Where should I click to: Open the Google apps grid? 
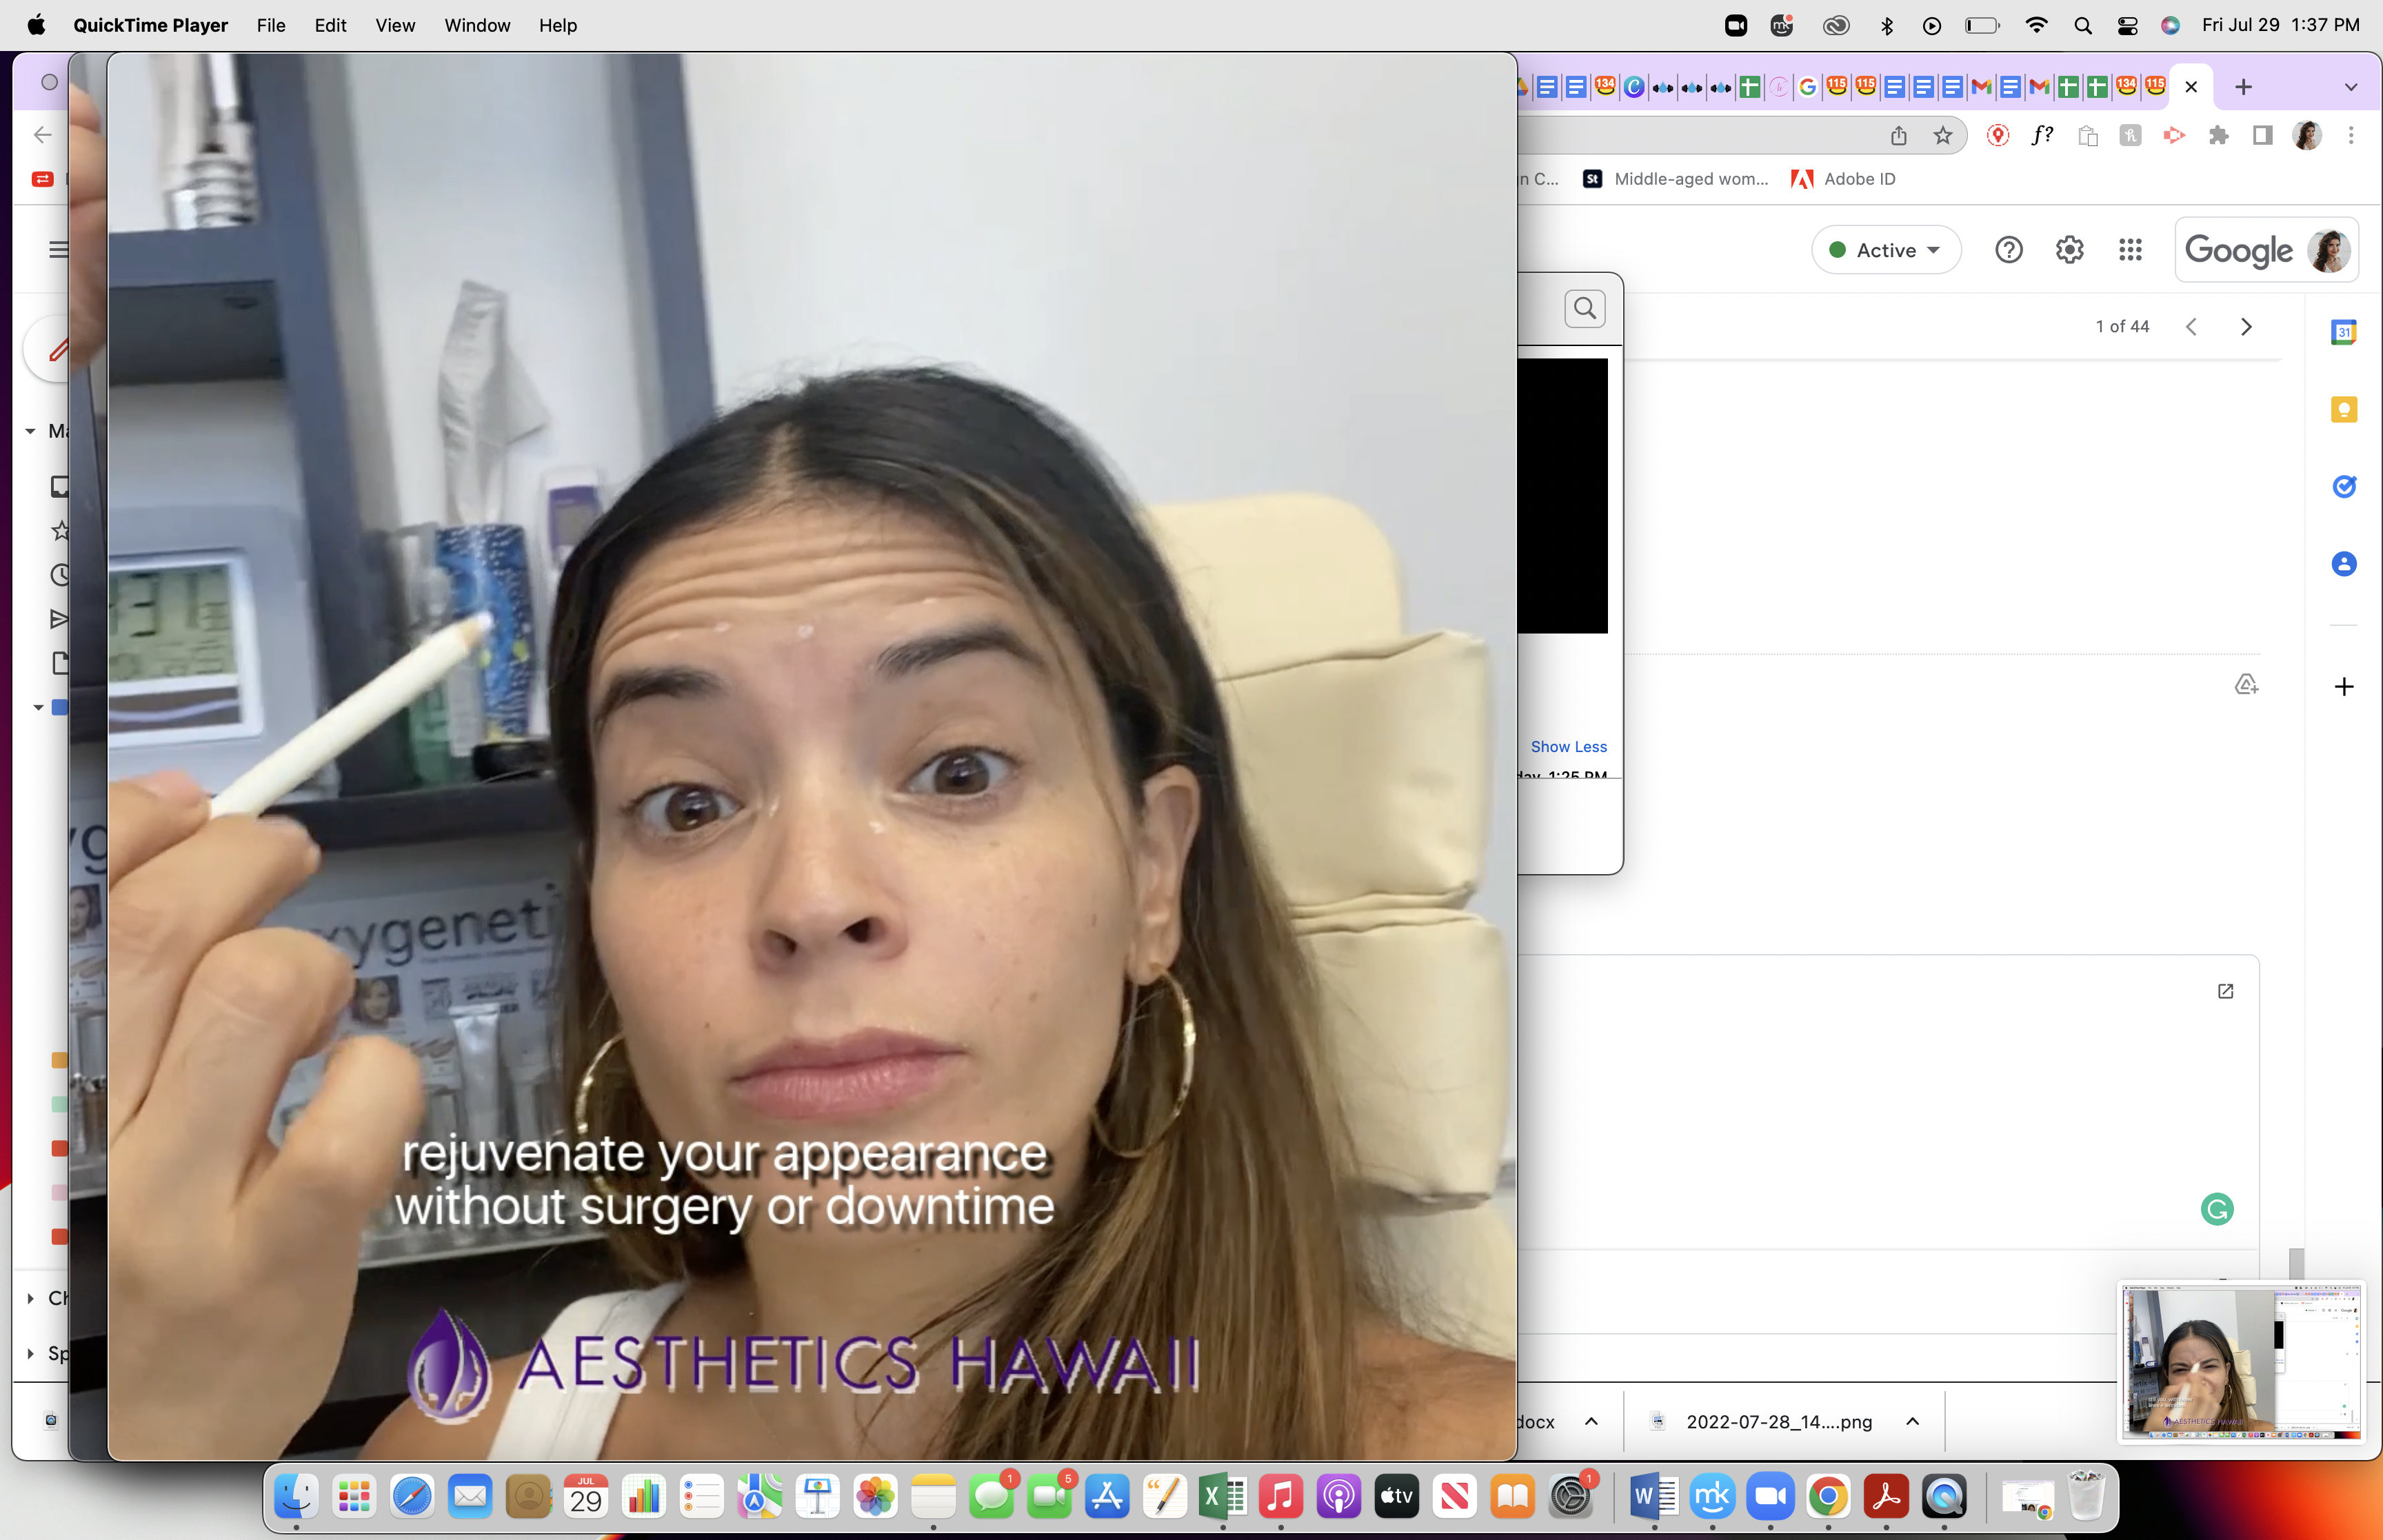pos(2130,250)
